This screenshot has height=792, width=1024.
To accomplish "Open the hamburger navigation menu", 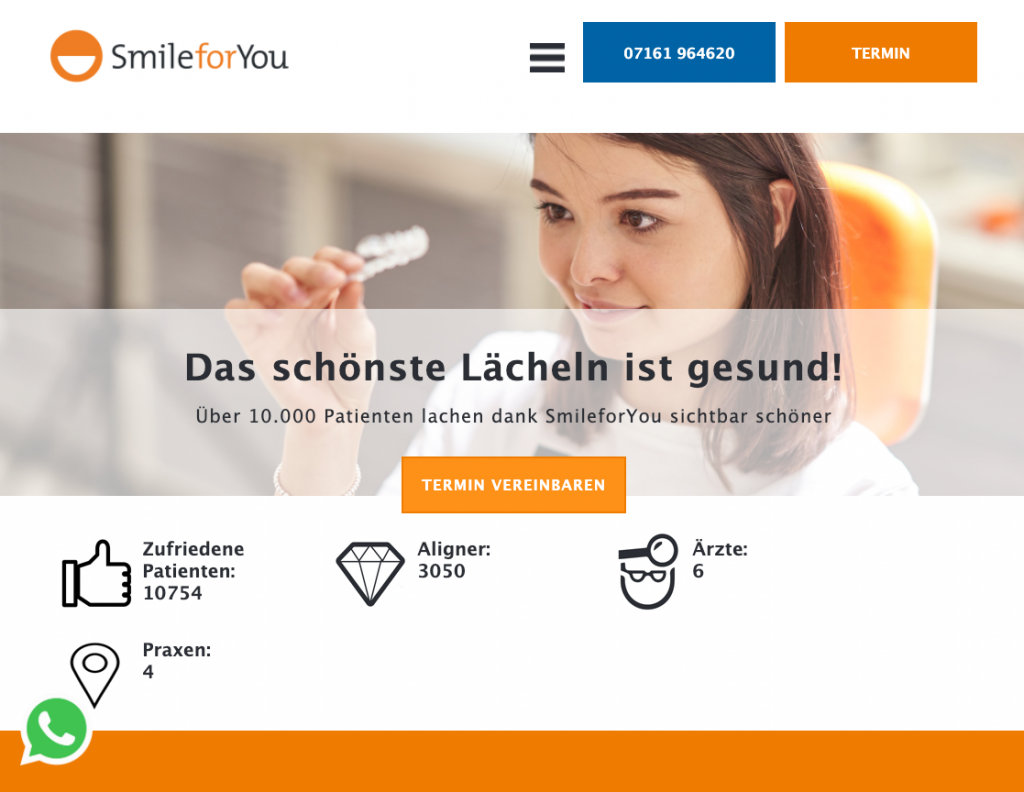I will [547, 57].
